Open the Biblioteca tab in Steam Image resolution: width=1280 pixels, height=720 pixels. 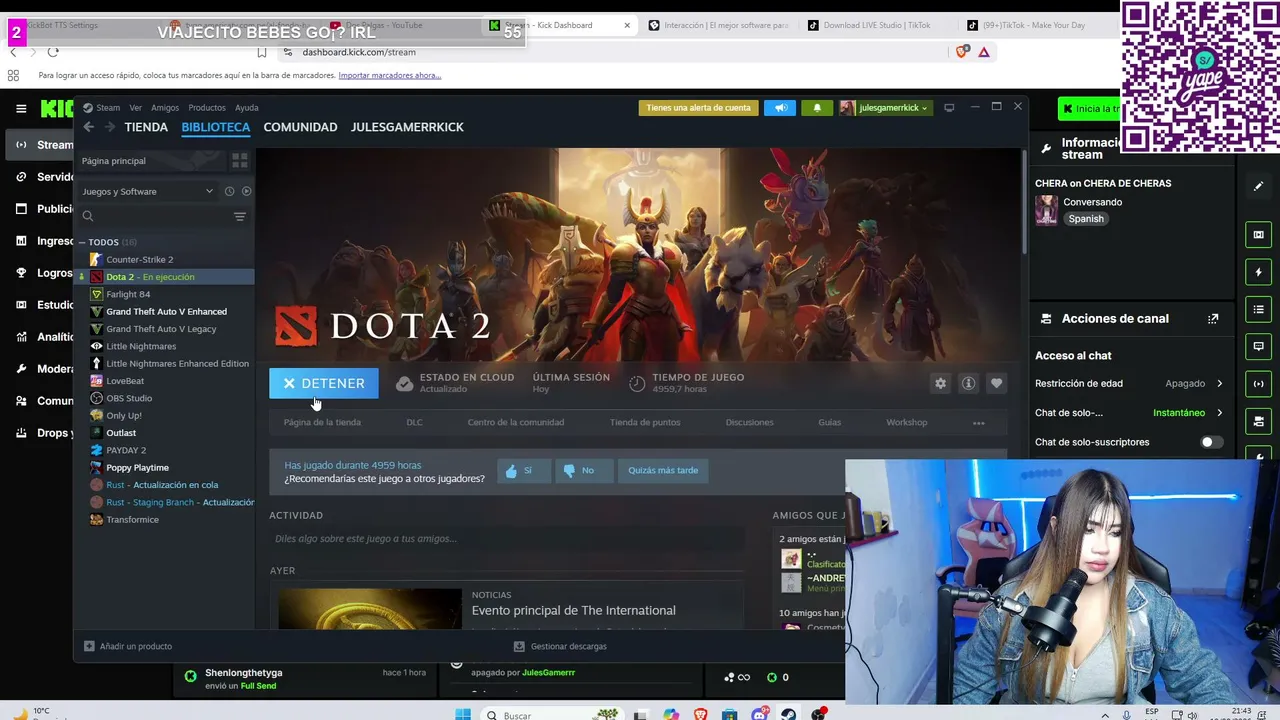216,127
